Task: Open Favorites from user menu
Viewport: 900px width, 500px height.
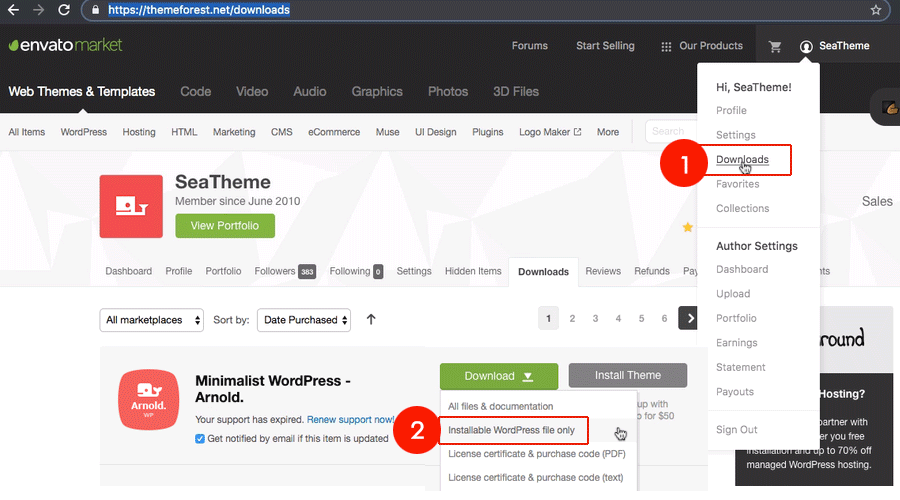Action: (738, 184)
